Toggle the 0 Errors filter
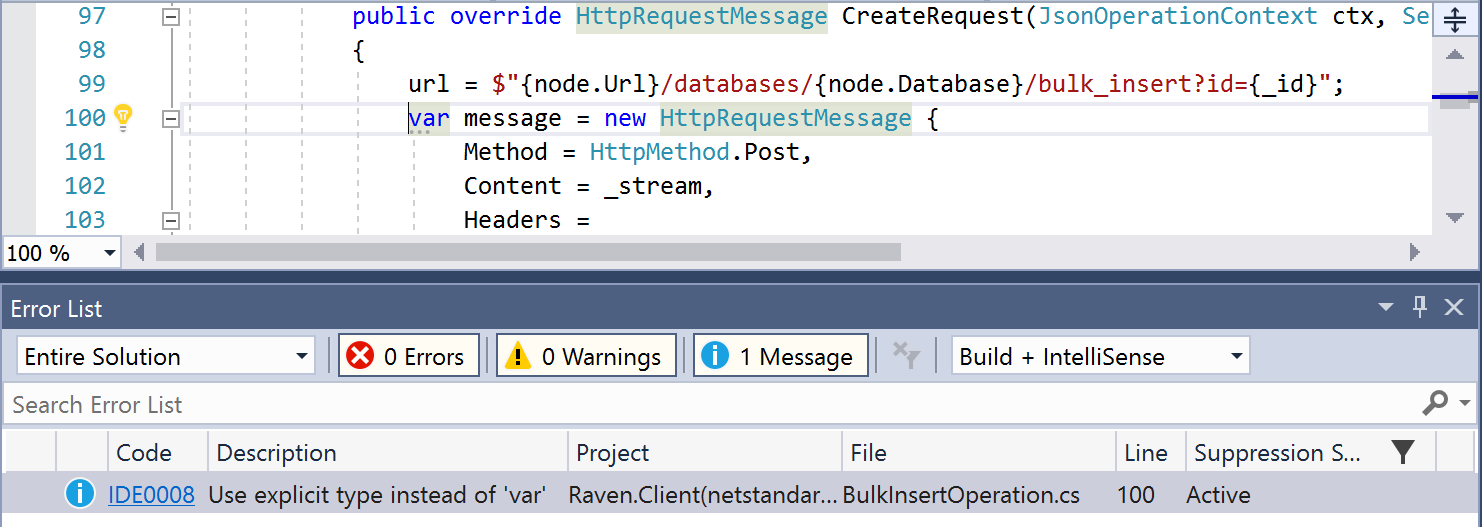The height and width of the screenshot is (527, 1482). click(408, 356)
